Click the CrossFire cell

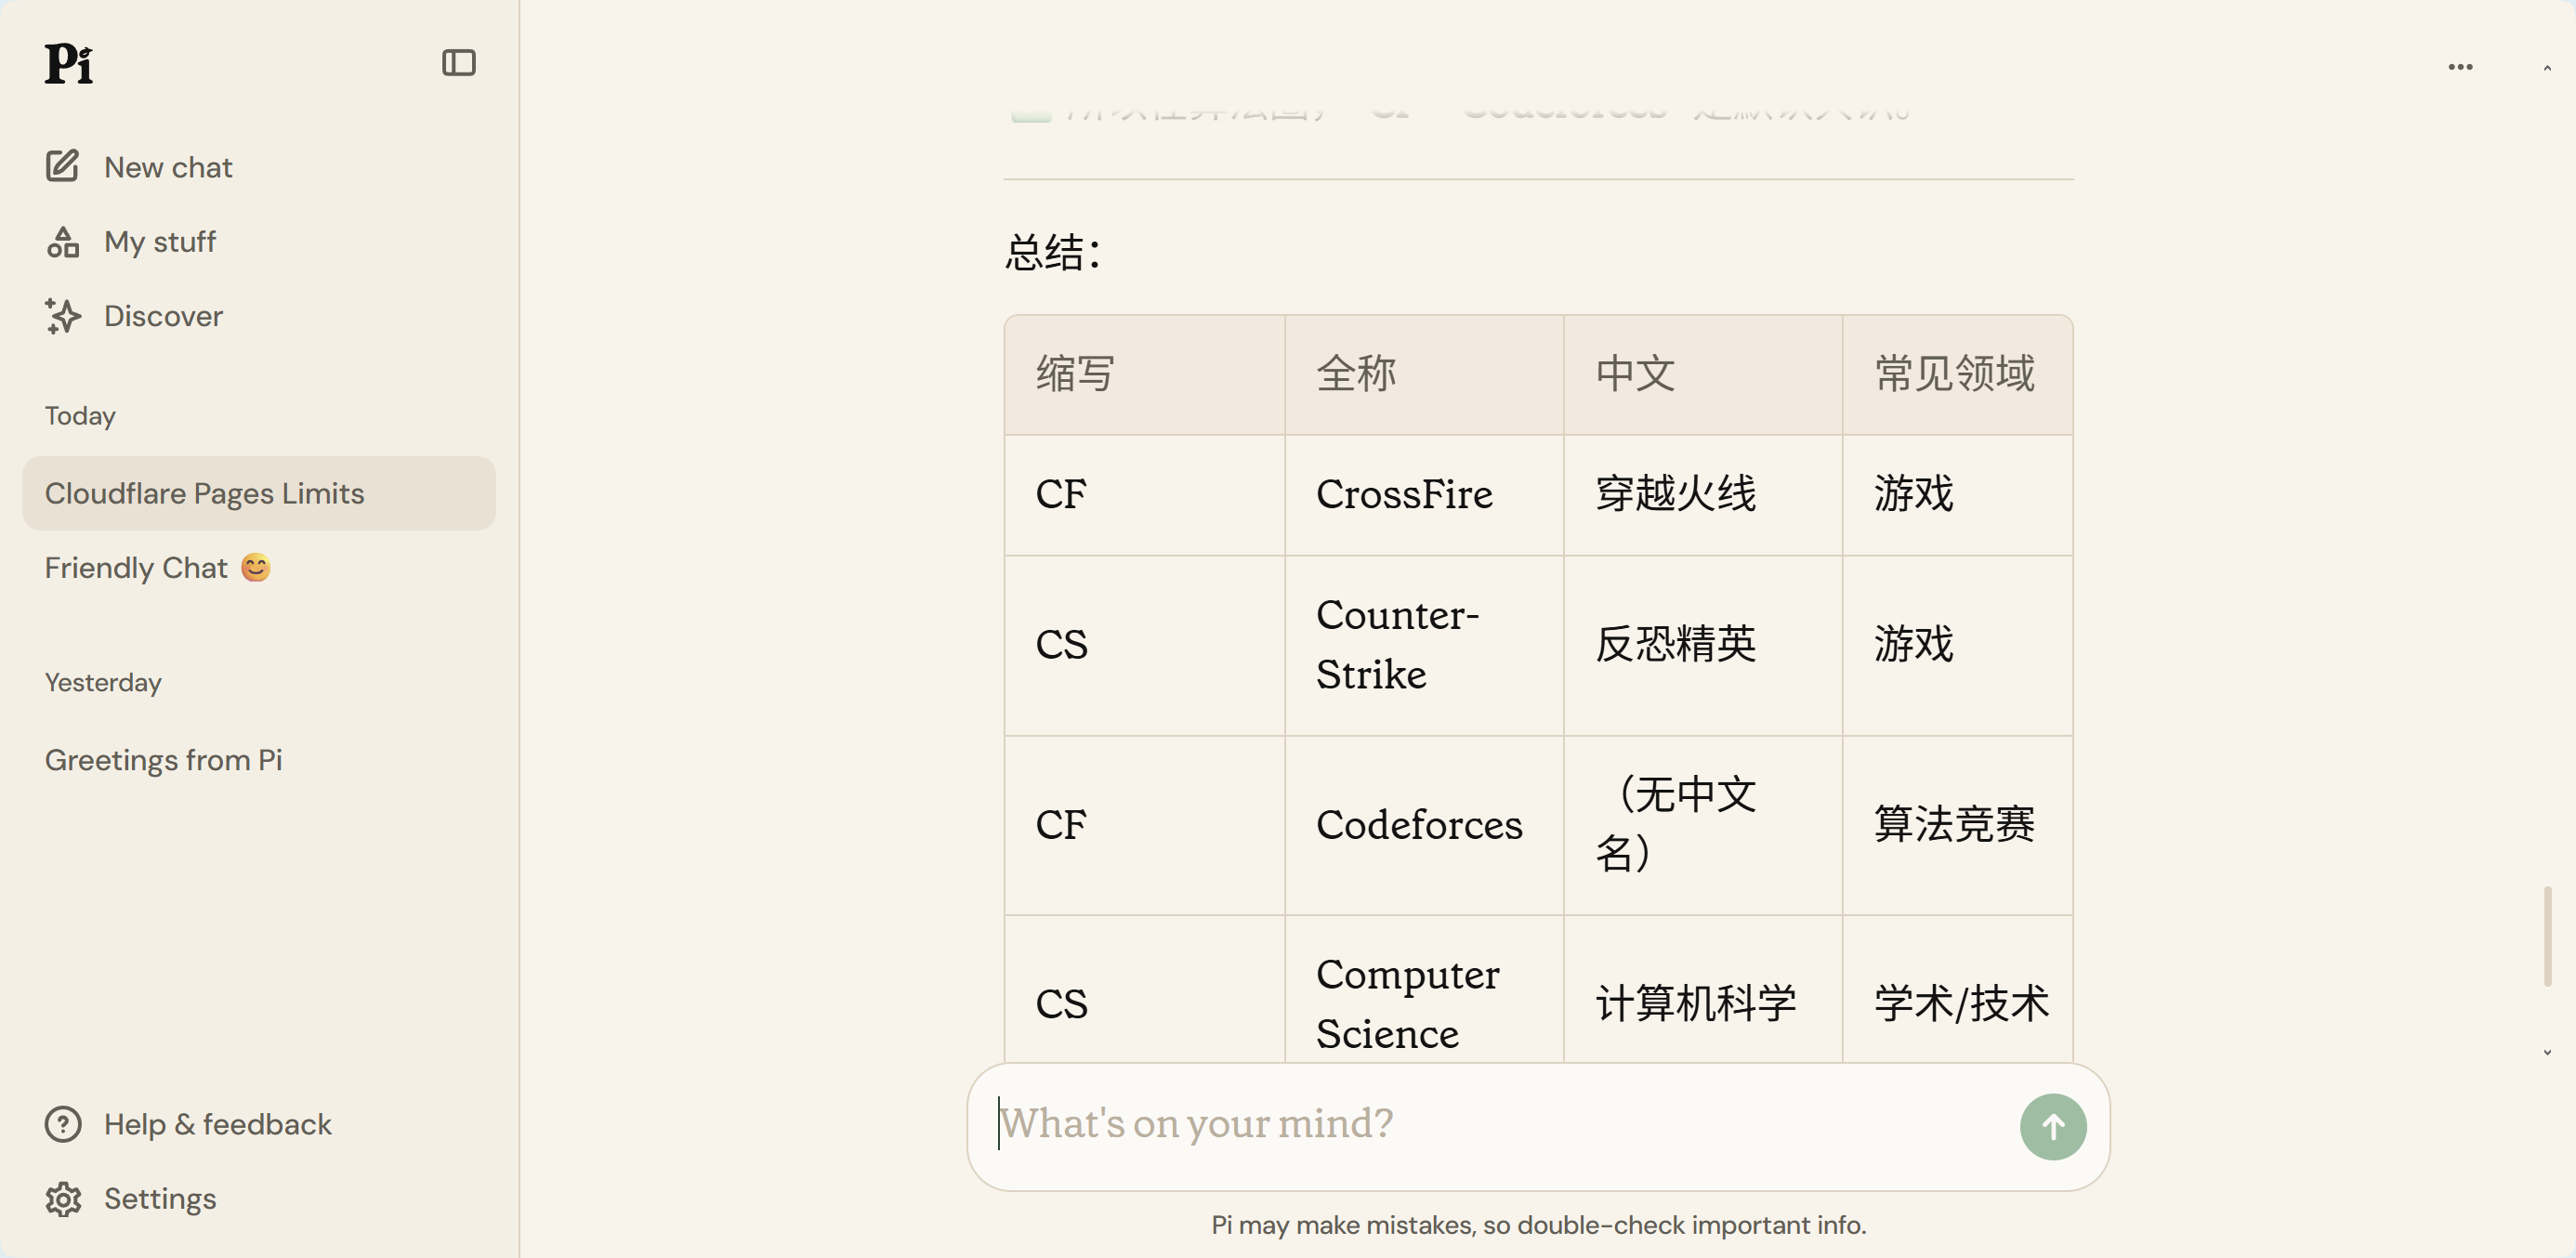(x=1424, y=495)
